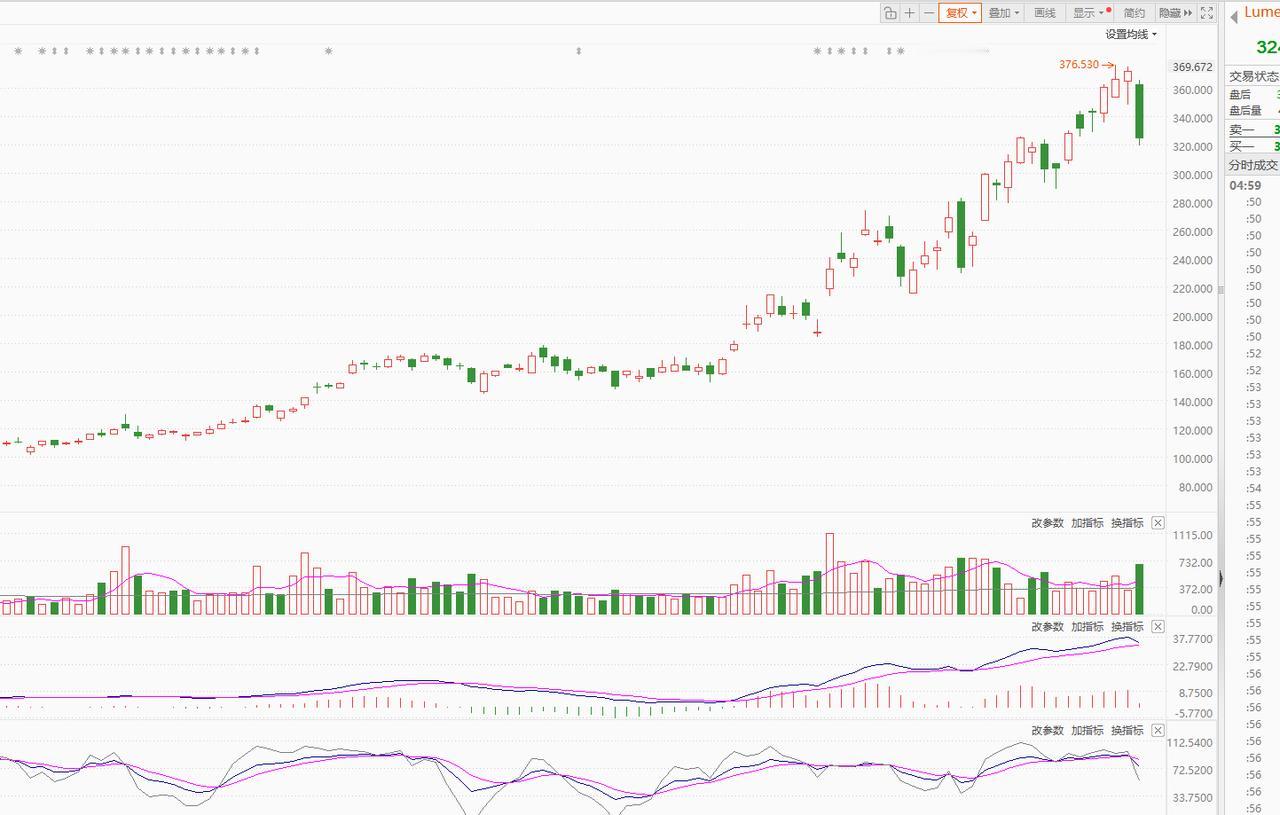
Task: Click 加指标 in the MACD panel
Action: 1087,627
